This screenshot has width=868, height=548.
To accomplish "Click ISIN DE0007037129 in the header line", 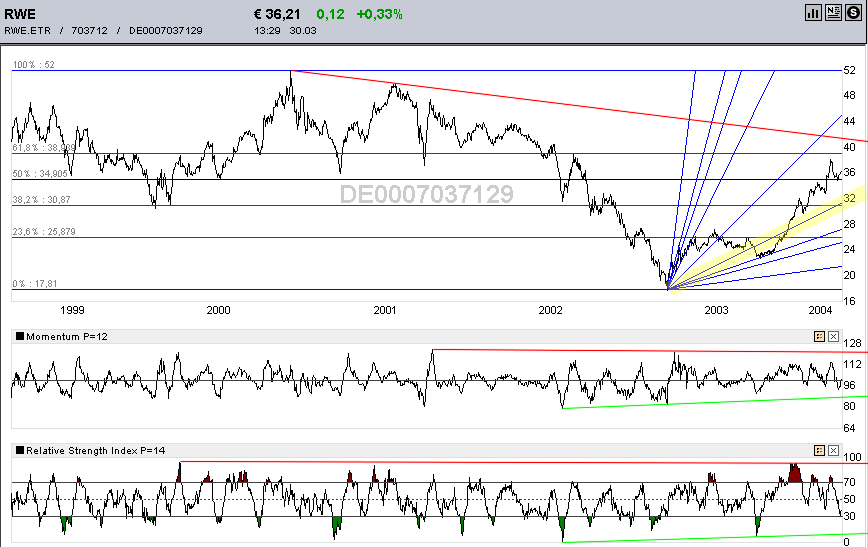I will 166,30.
